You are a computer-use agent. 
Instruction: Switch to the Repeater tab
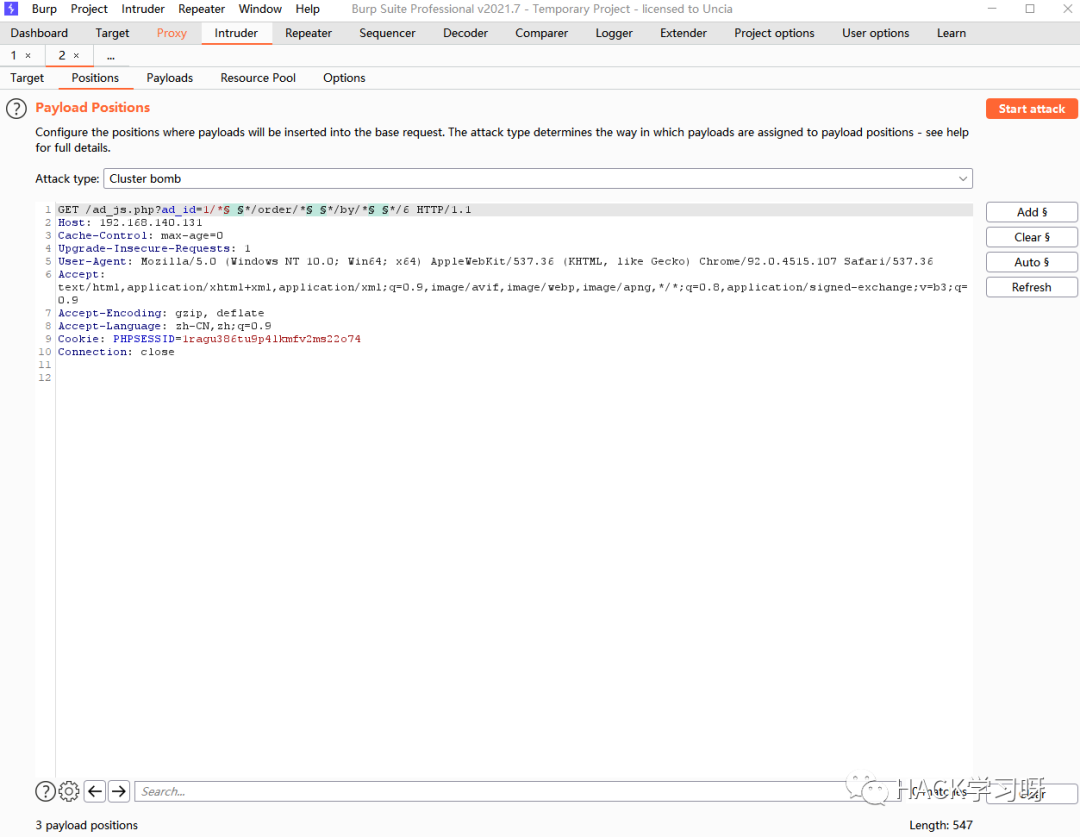pyautogui.click(x=309, y=33)
